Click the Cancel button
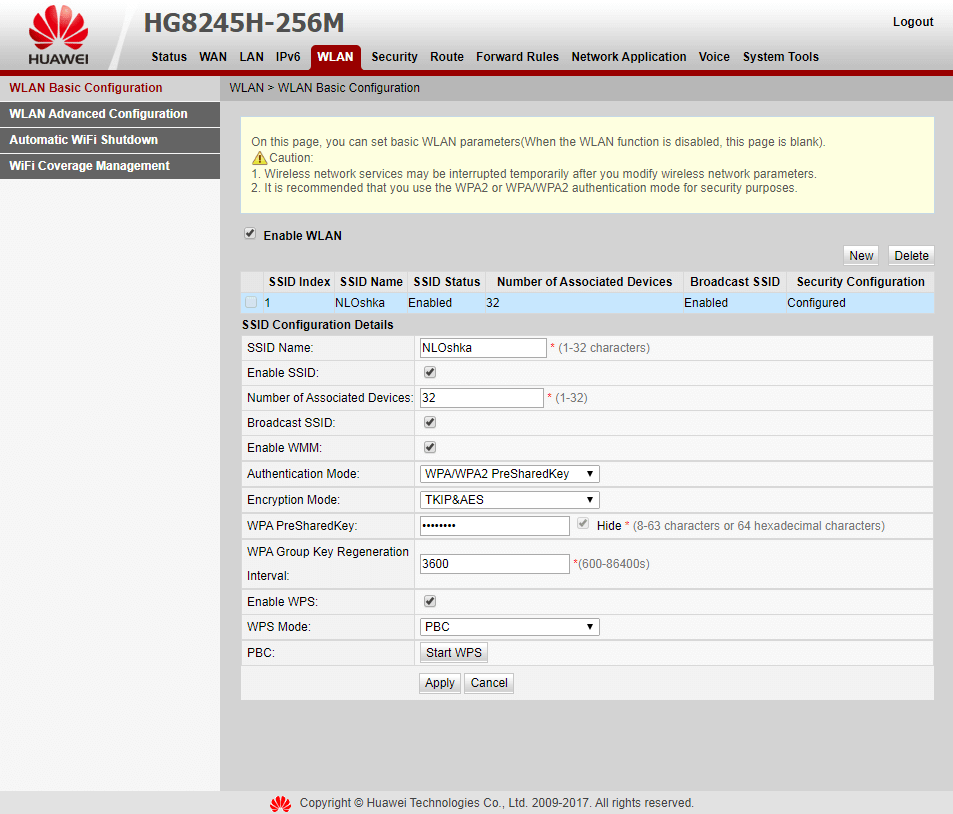This screenshot has width=953, height=814. (x=489, y=683)
